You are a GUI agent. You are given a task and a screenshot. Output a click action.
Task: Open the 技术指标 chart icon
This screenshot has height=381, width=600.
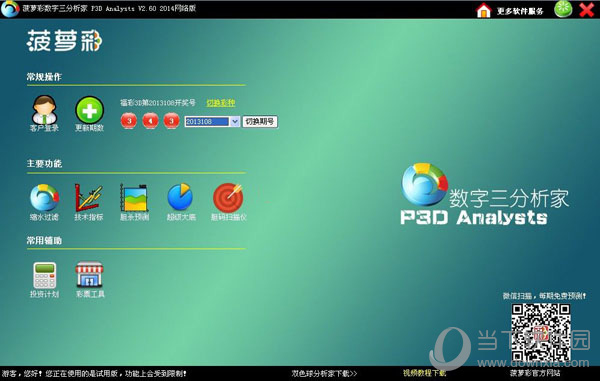pyautogui.click(x=89, y=202)
